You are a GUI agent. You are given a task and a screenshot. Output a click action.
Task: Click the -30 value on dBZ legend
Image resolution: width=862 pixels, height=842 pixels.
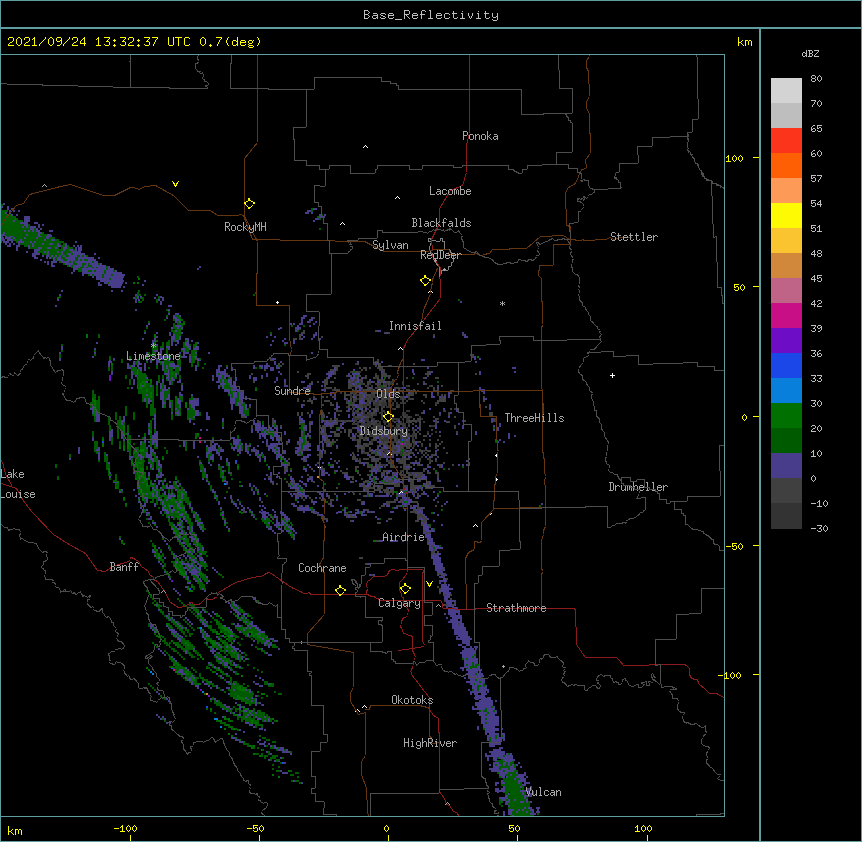(819, 528)
